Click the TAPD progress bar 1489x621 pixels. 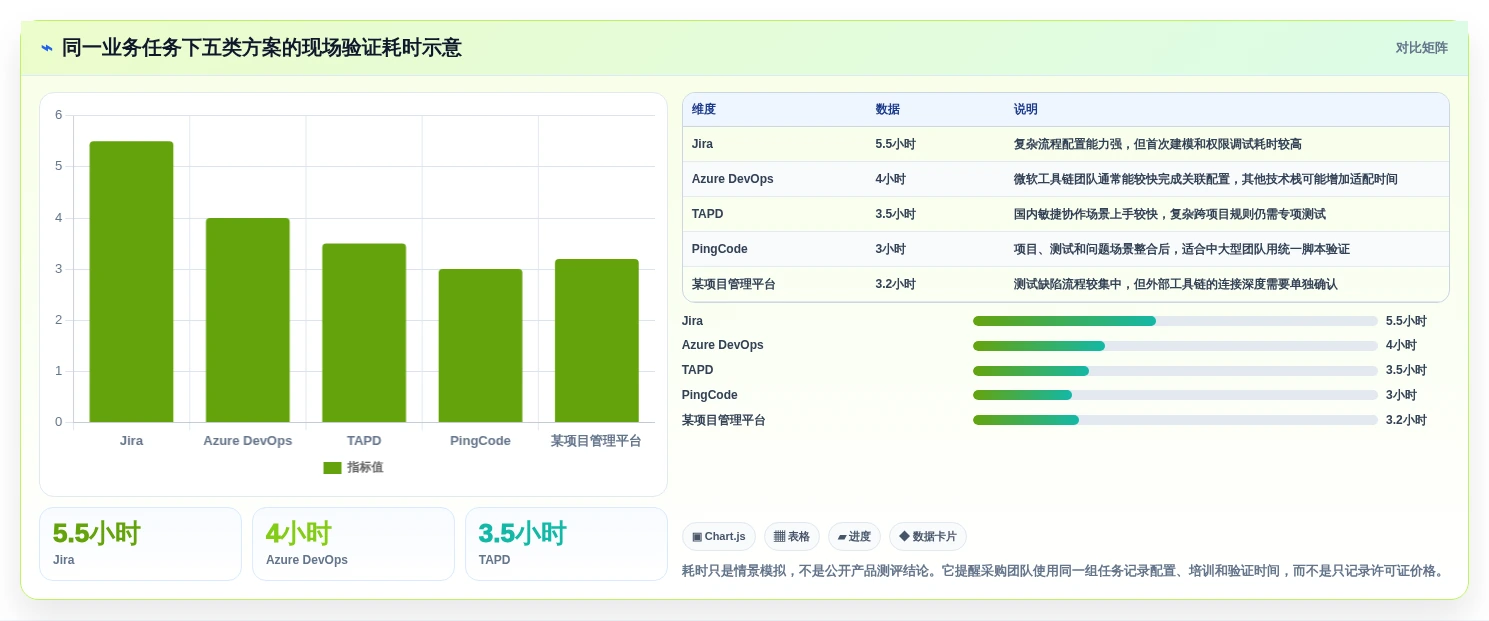[1175, 371]
